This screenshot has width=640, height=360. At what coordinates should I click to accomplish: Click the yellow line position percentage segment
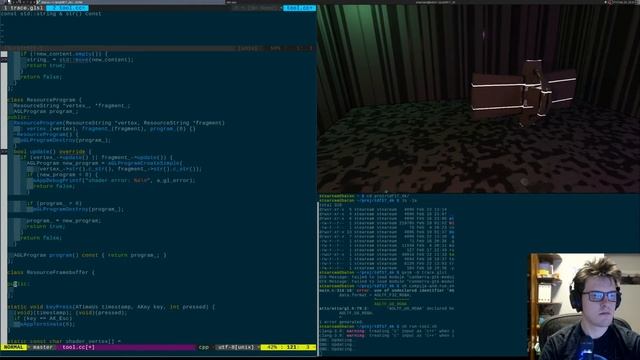tap(288, 347)
